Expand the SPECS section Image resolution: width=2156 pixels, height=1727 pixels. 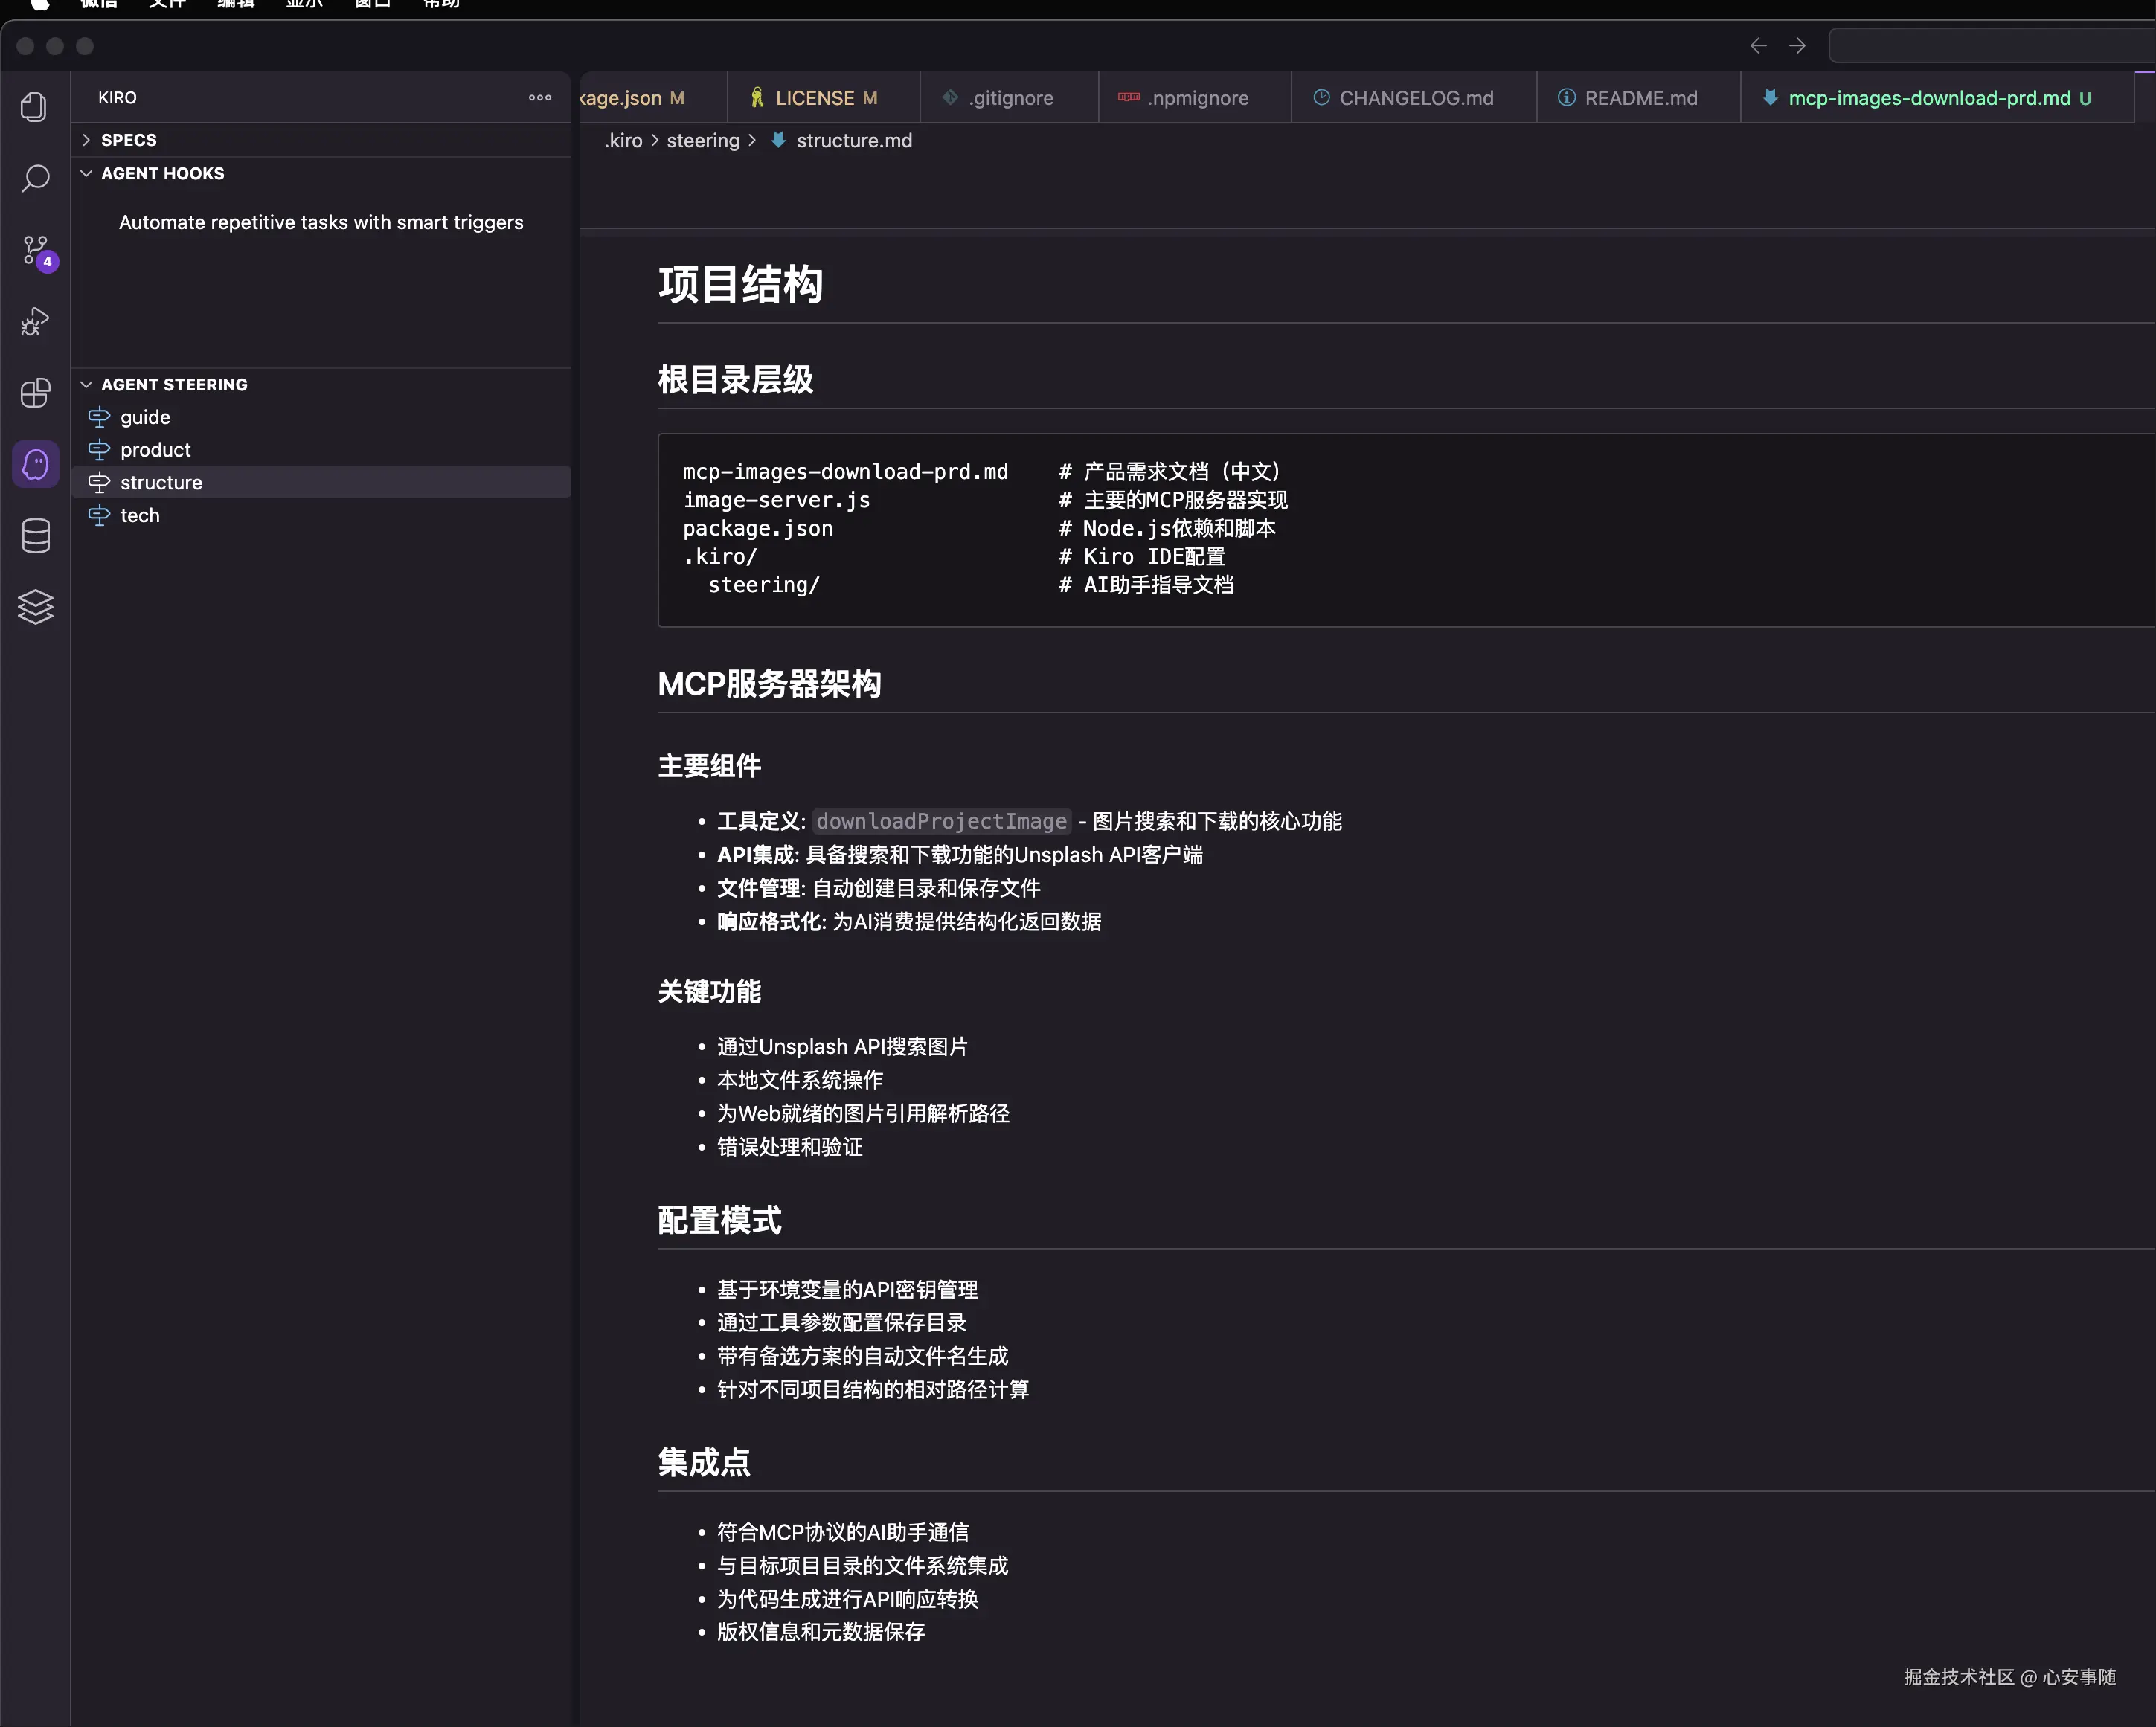tap(128, 140)
